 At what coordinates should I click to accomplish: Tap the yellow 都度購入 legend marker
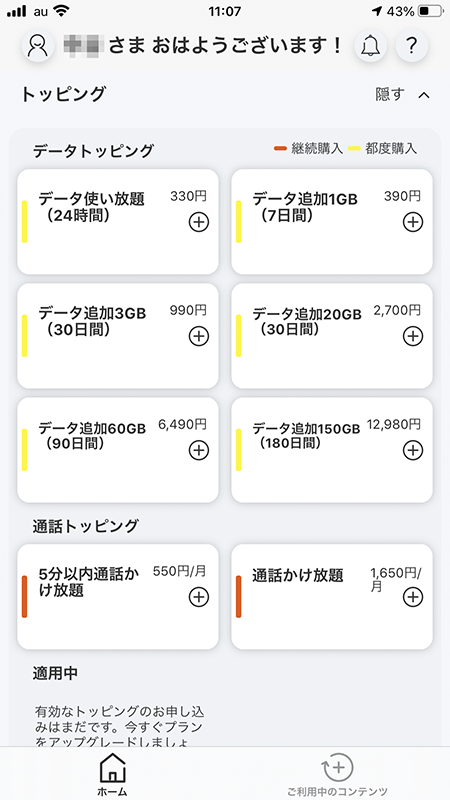pyautogui.click(x=355, y=149)
